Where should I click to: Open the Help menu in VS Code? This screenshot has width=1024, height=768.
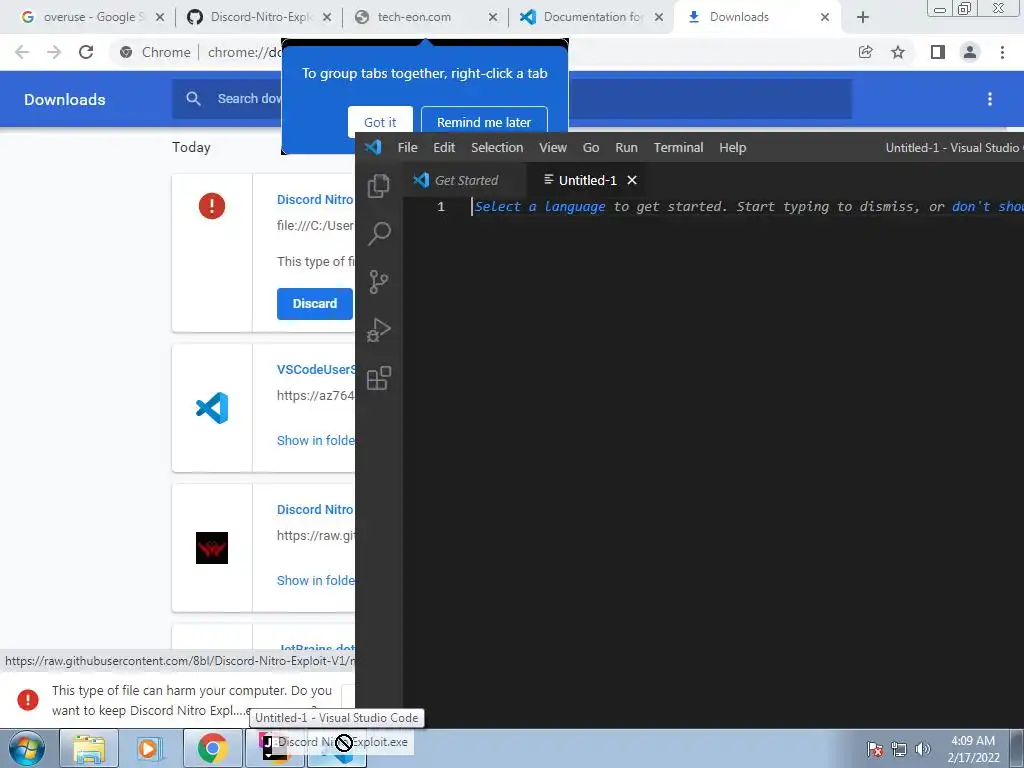(x=733, y=148)
